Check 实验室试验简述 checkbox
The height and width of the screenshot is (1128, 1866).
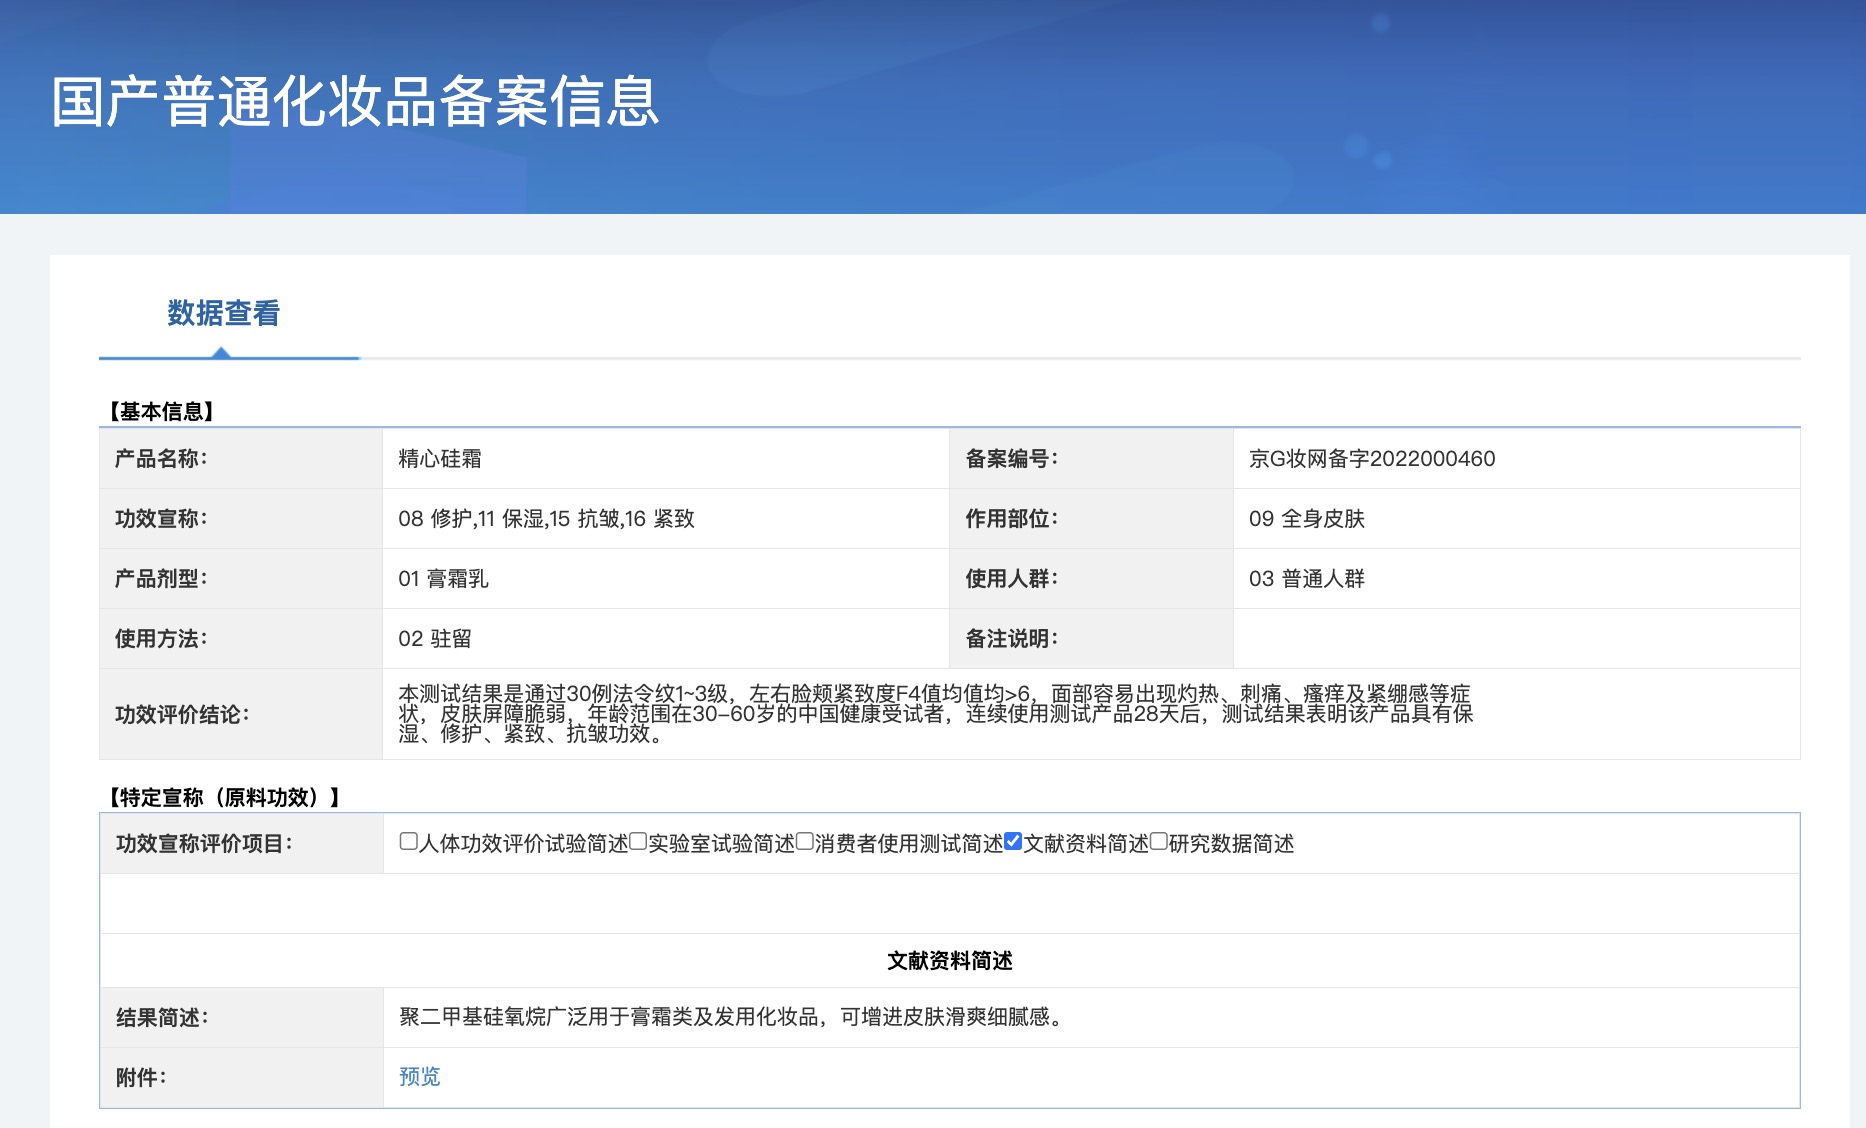638,842
